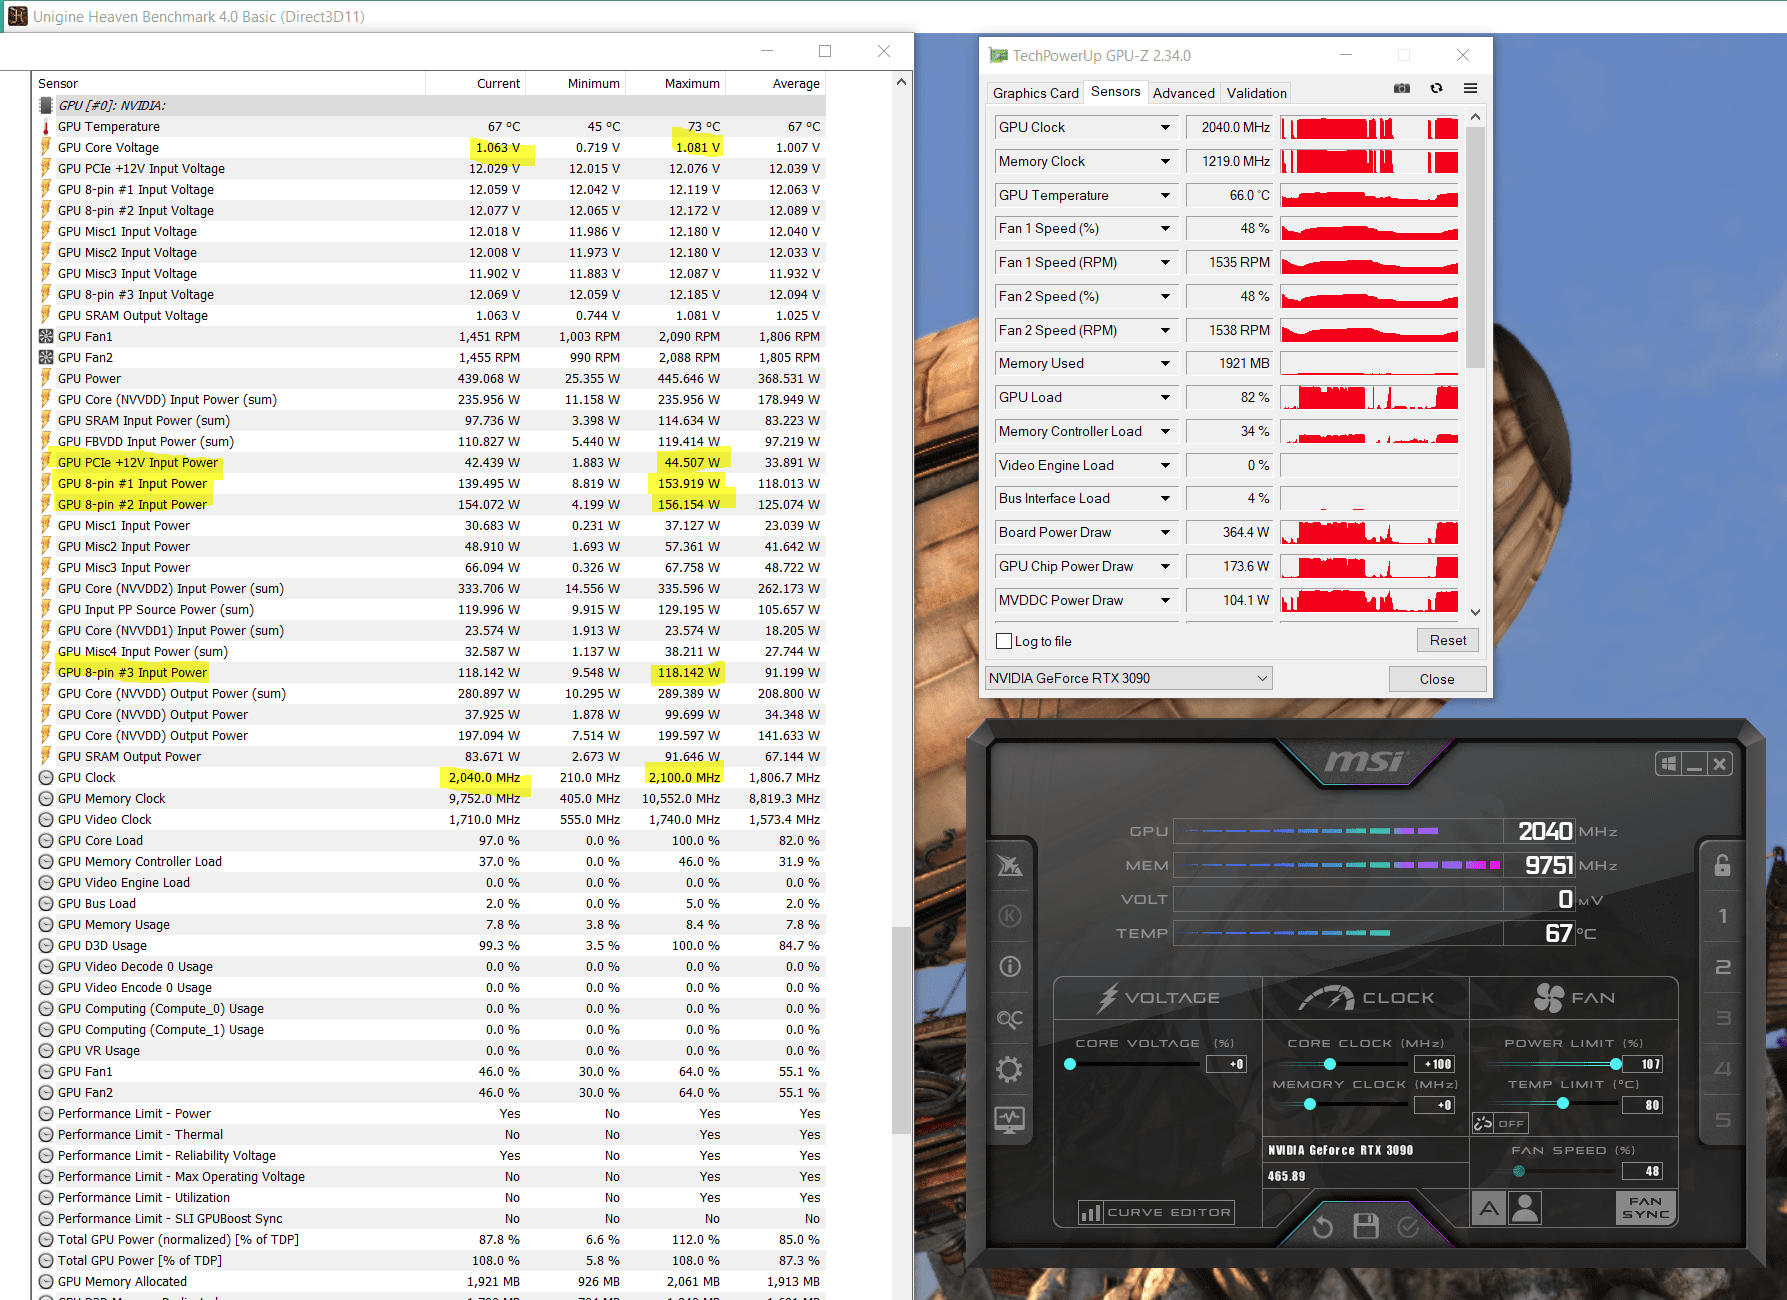Viewport: 1787px width, 1300px height.
Task: Click the Power Limit 107 value field
Action: pyautogui.click(x=1642, y=1064)
